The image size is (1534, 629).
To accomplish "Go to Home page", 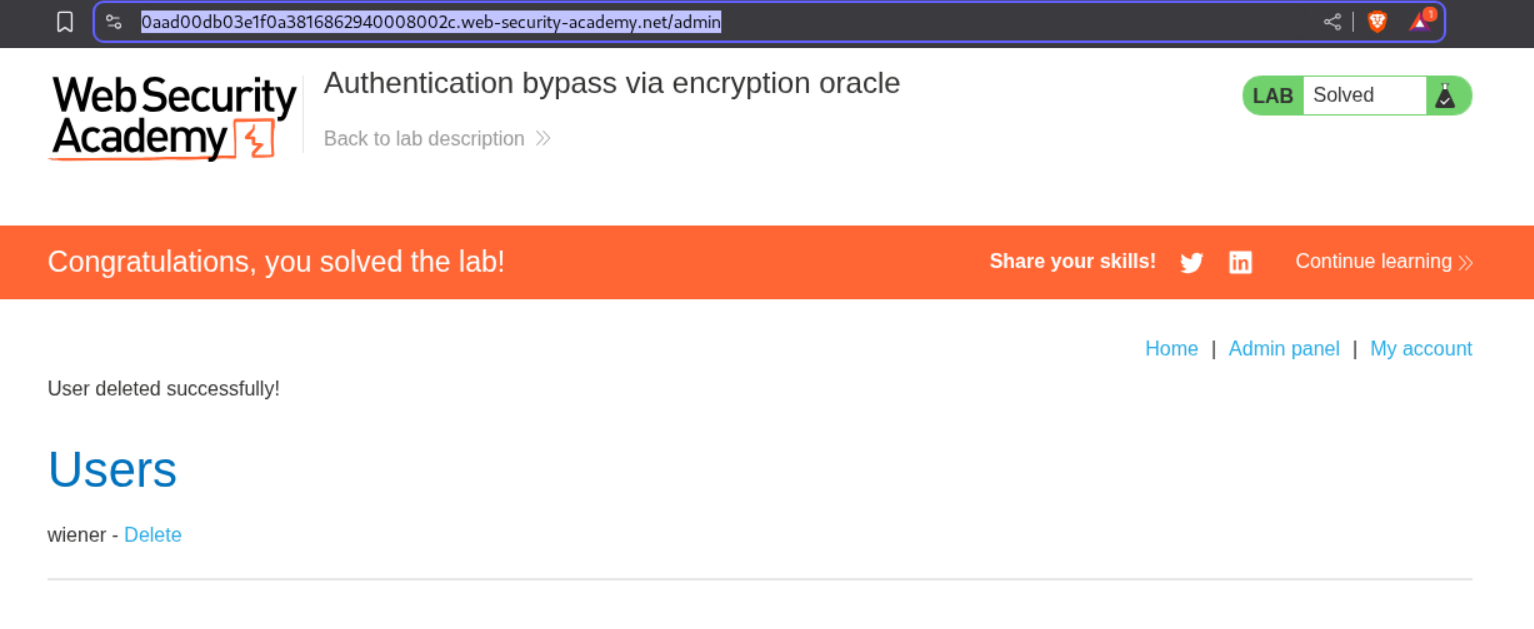I will (x=1171, y=348).
